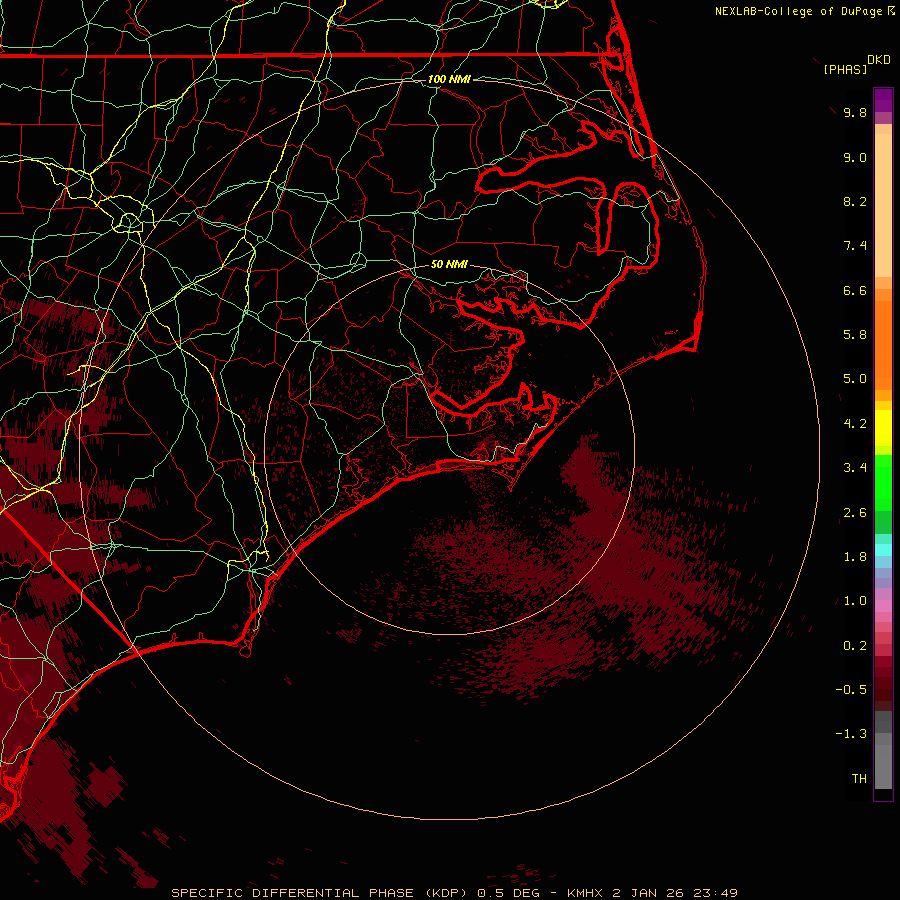900x900 pixels.
Task: Click the -1.3 value on the color scale
Action: click(851, 734)
